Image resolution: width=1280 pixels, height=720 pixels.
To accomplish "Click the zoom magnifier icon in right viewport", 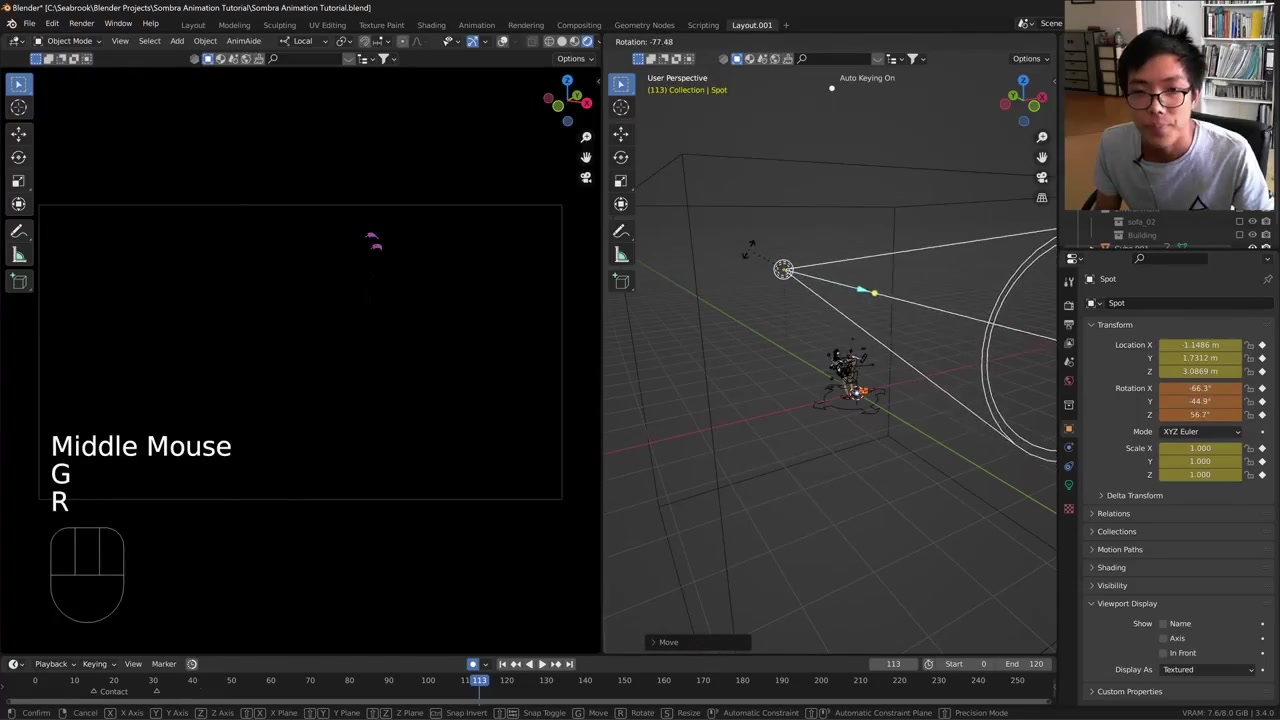I will (x=1042, y=137).
